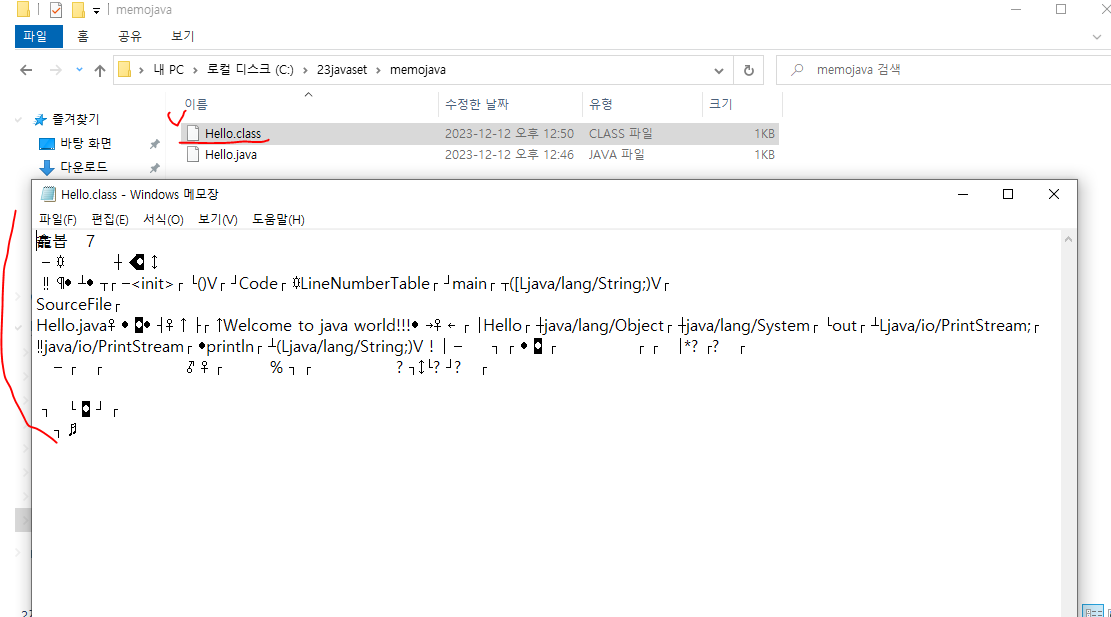Select 'memojava' breadcrumb segment

tap(418, 69)
